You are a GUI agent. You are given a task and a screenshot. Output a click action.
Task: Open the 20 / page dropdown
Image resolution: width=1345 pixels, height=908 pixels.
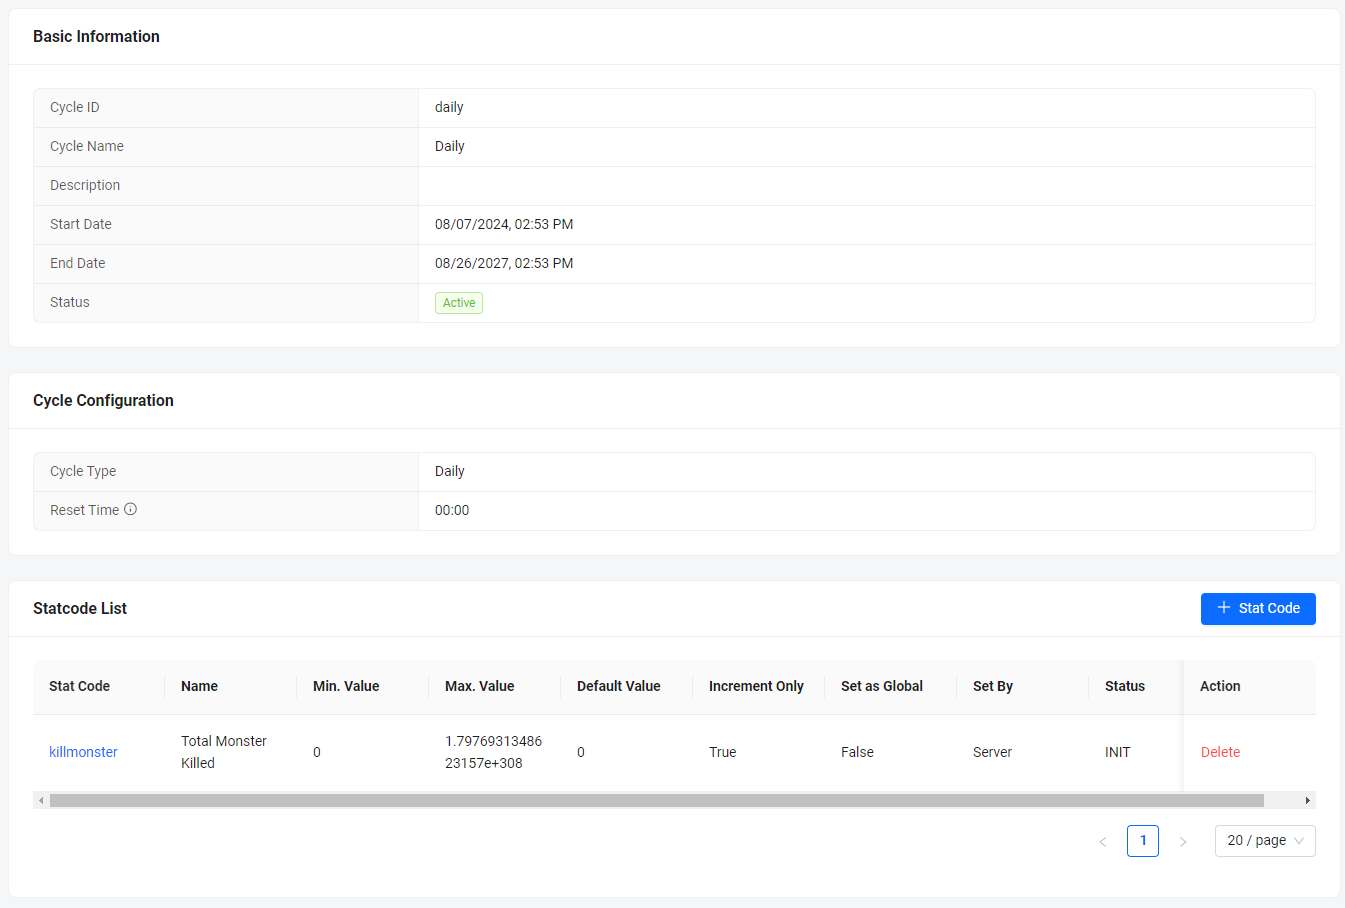(1265, 841)
